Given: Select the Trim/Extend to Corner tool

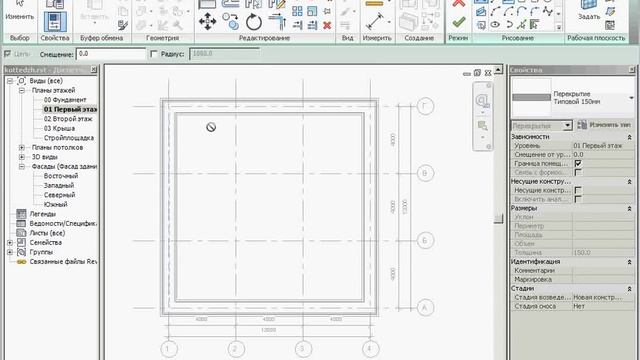Looking at the screenshot, I should (278, 22).
